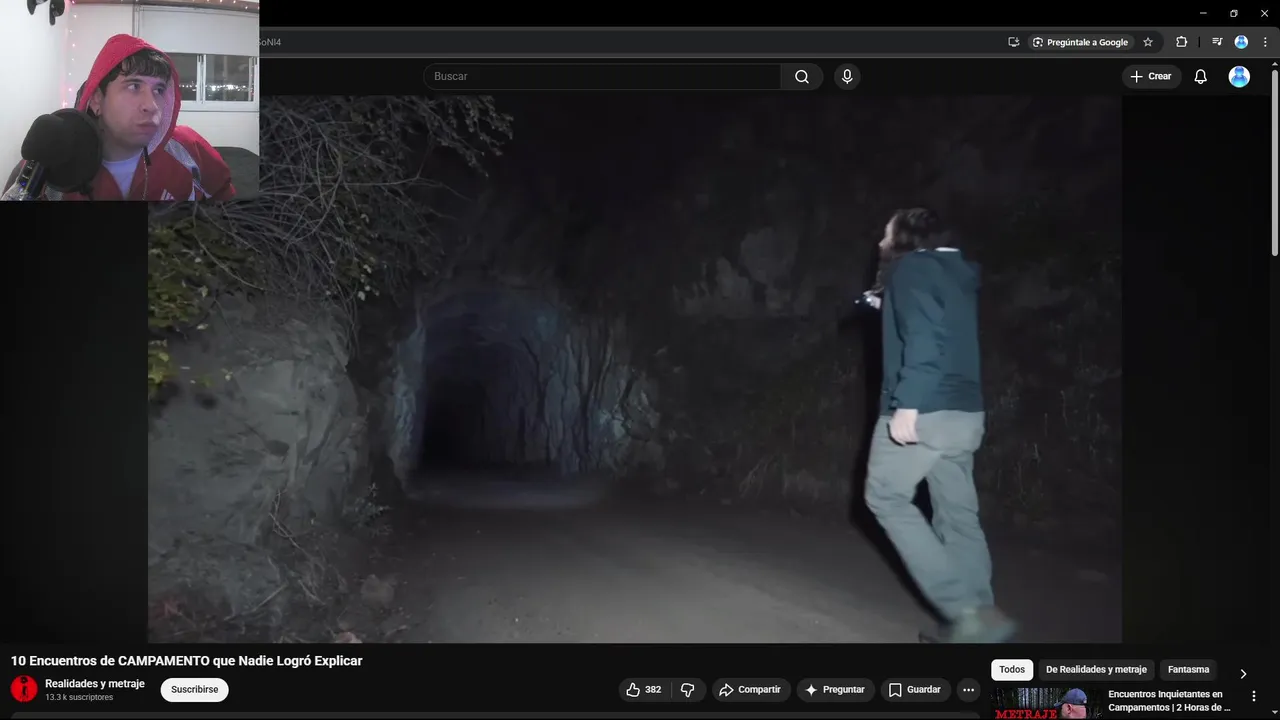Screen dimensions: 1280x720
Task: Restore down the browser window
Action: (x=1233, y=13)
